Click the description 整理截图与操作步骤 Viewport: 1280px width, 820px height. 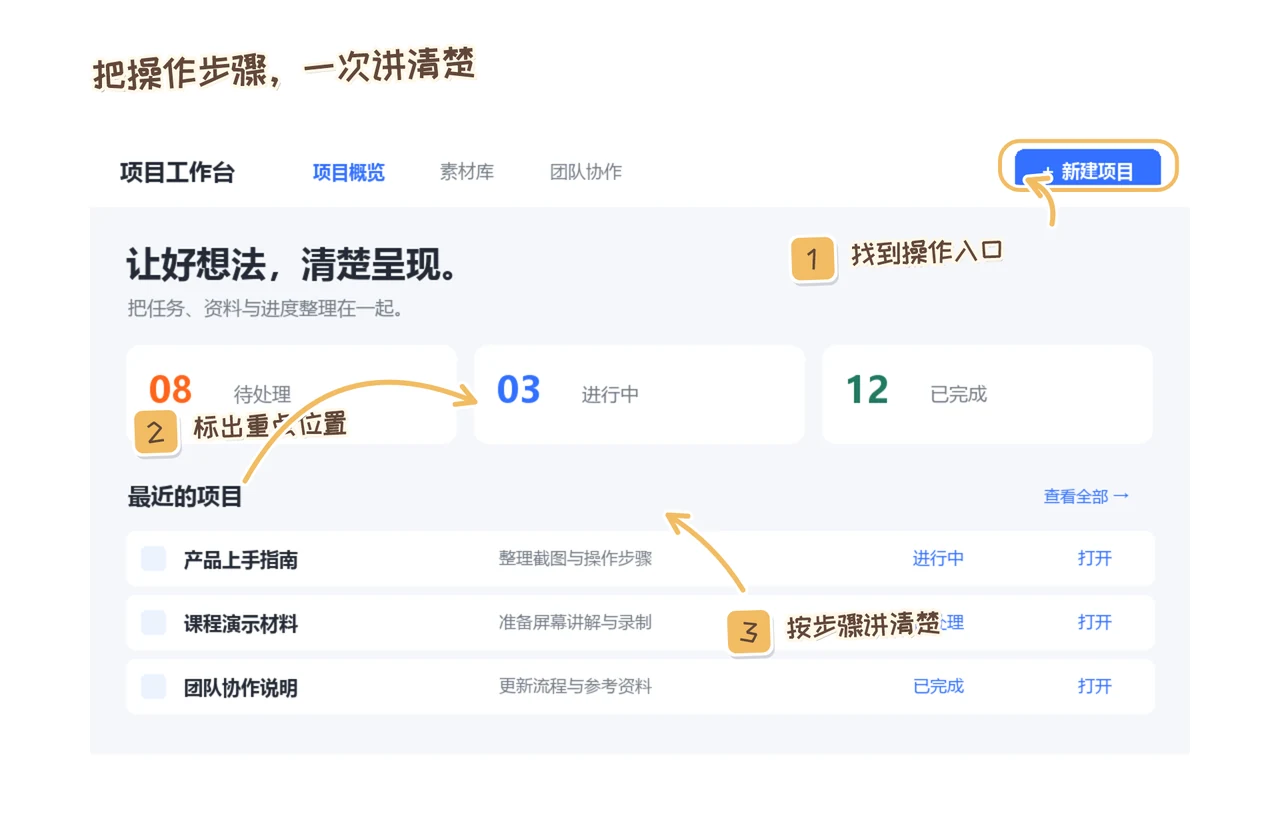point(575,558)
